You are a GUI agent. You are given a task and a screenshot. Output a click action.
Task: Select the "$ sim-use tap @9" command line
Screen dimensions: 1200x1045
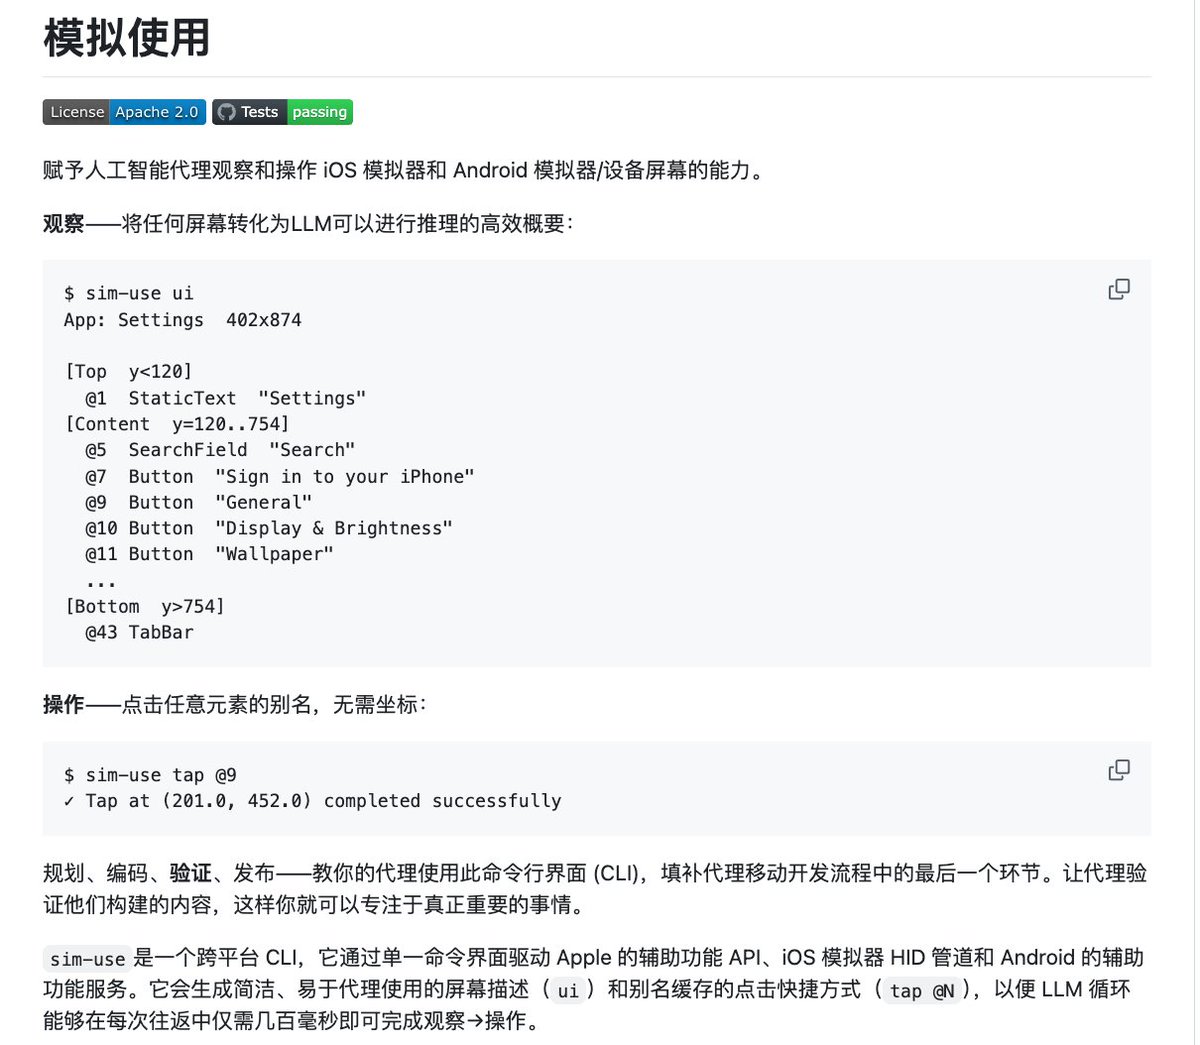pyautogui.click(x=150, y=775)
